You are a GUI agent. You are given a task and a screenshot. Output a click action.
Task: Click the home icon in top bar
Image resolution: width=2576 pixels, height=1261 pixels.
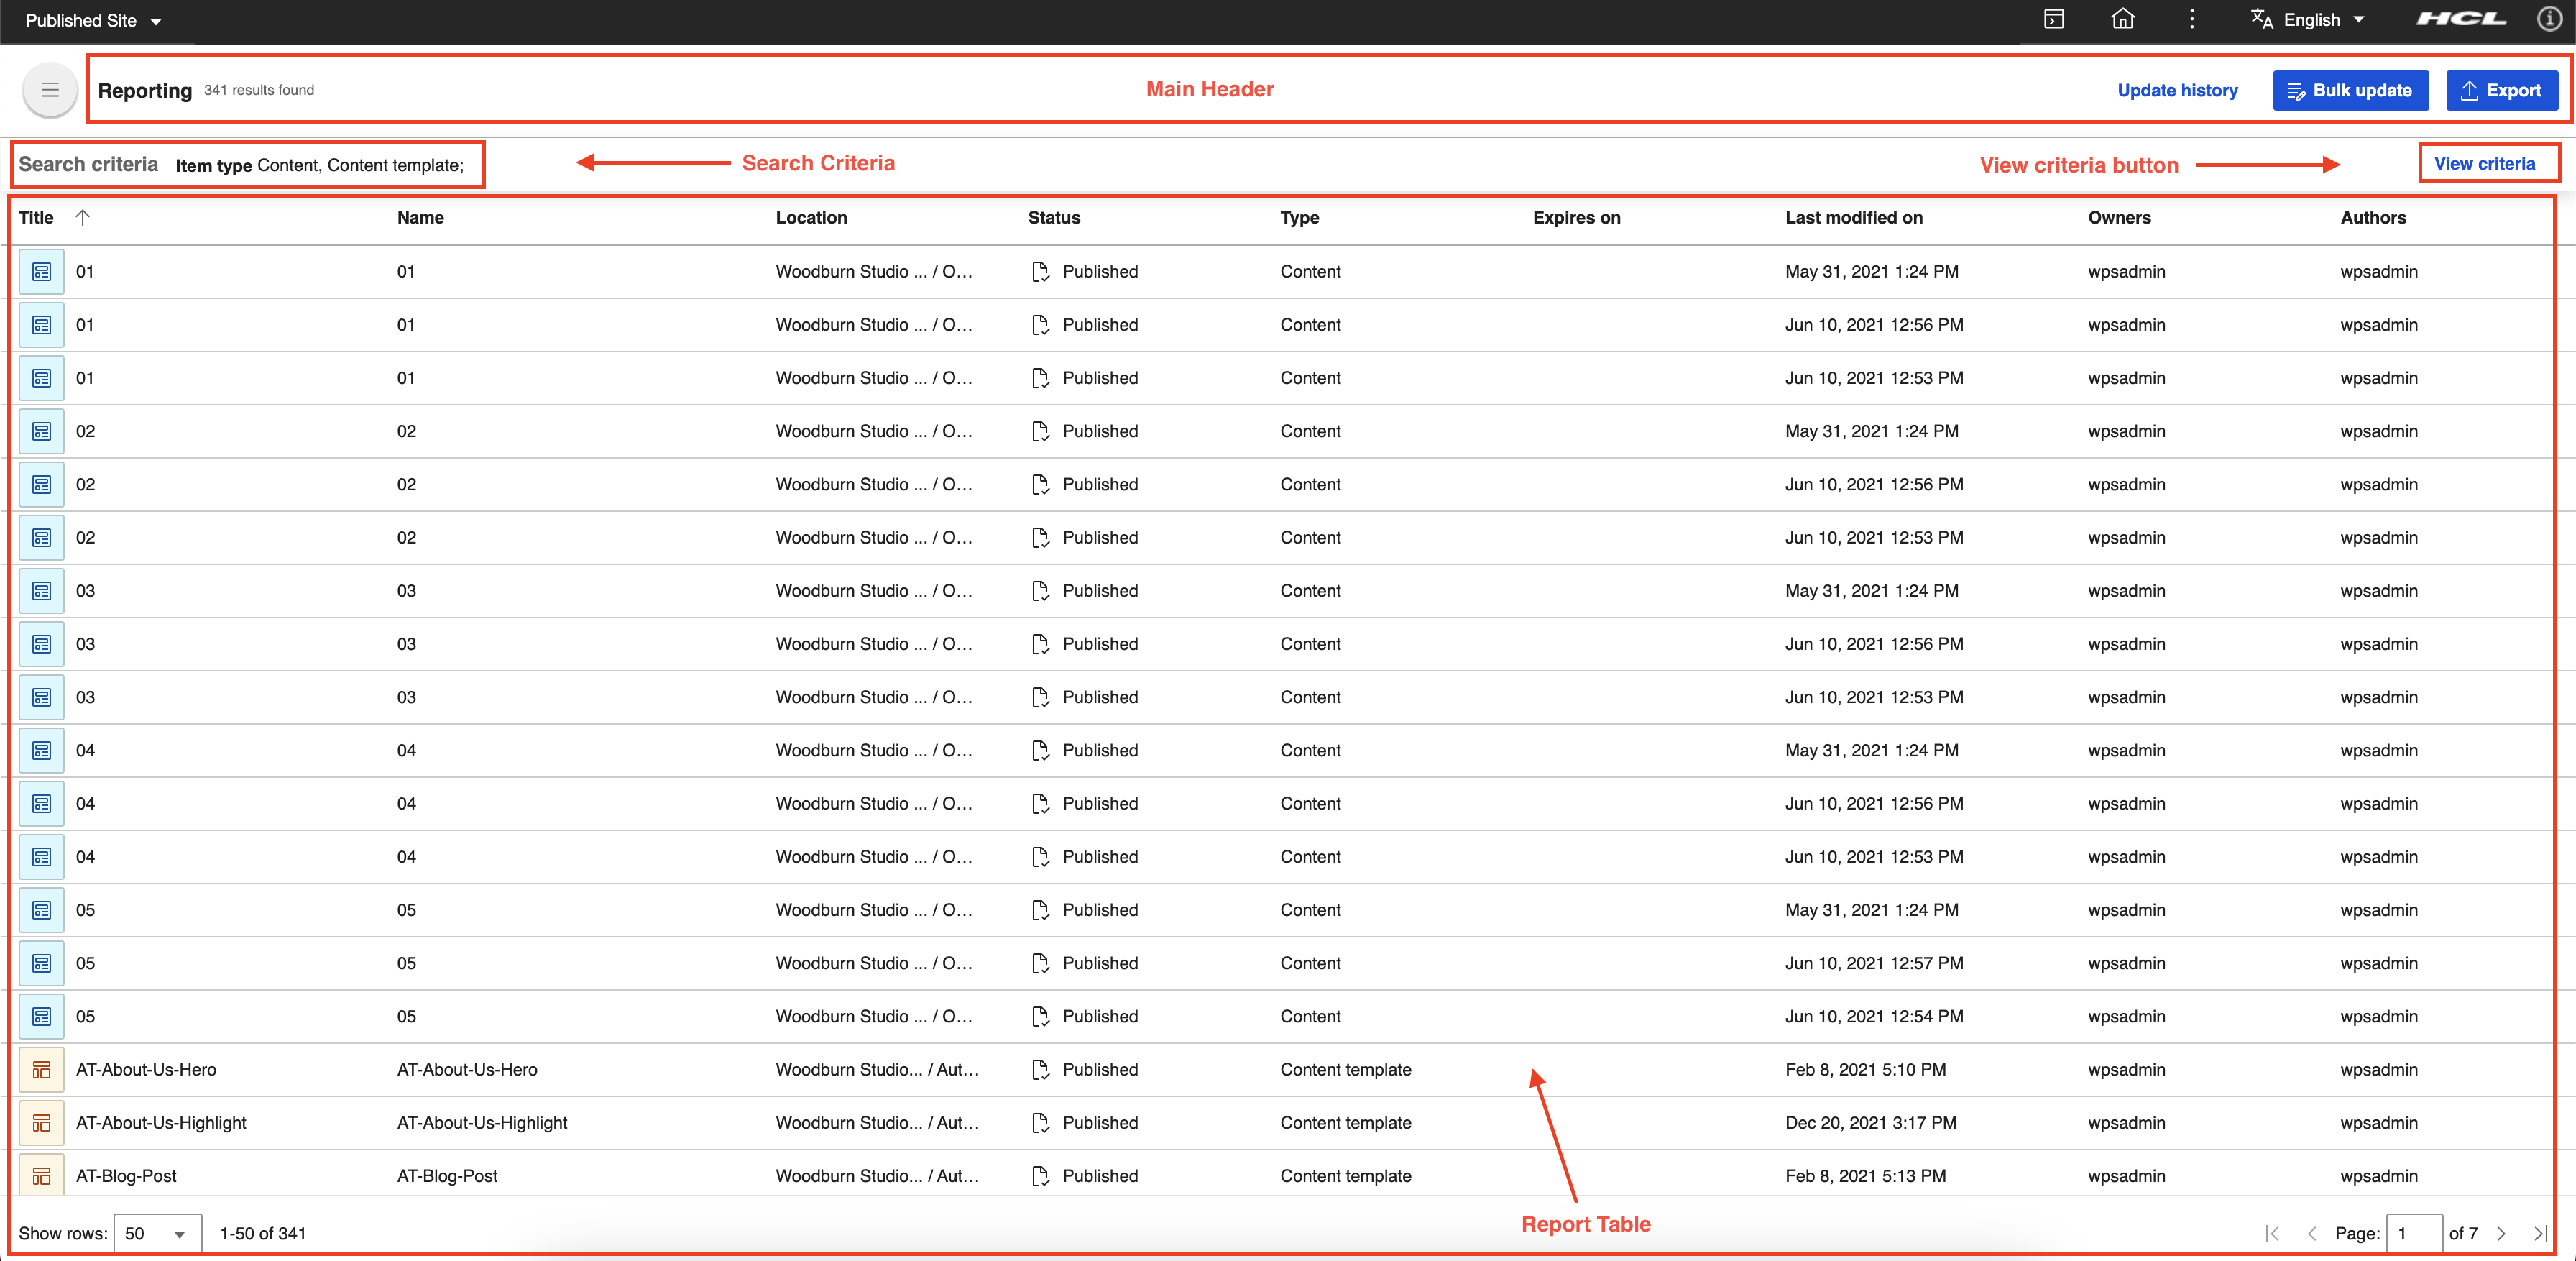coord(2122,20)
